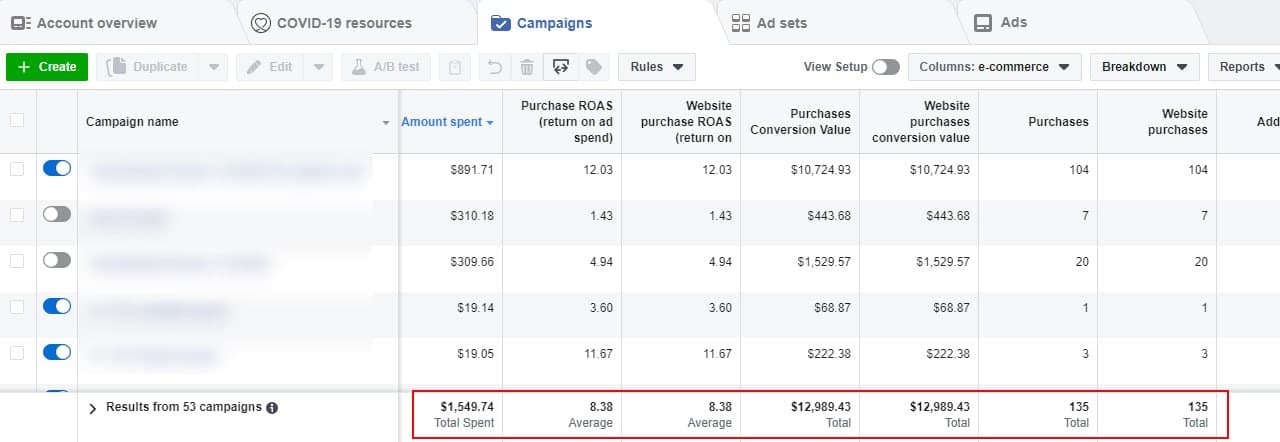Click the A/B test flask button
Viewport: 1280px width, 442px height.
pos(386,67)
